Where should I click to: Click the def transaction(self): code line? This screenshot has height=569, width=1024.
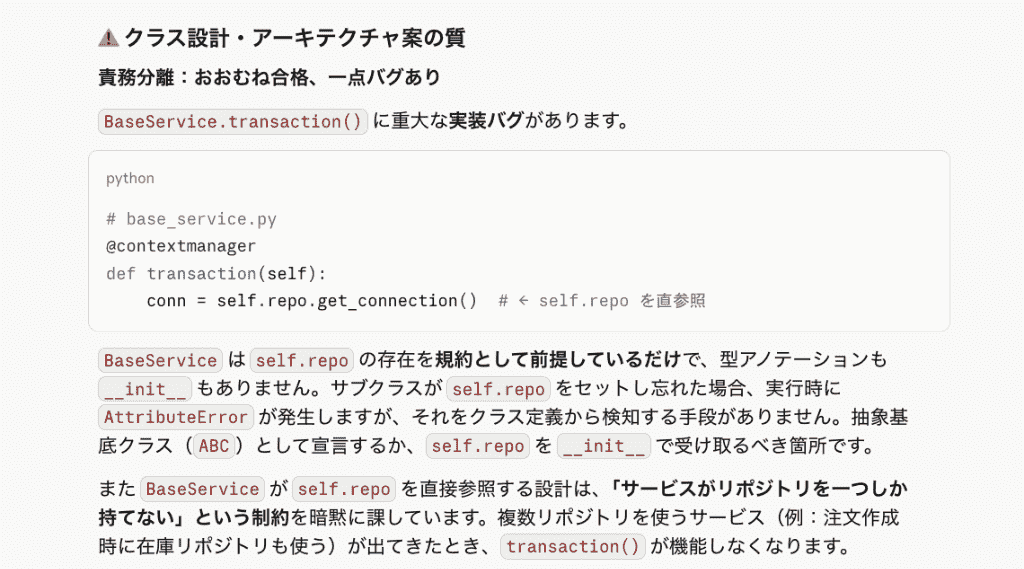216,273
